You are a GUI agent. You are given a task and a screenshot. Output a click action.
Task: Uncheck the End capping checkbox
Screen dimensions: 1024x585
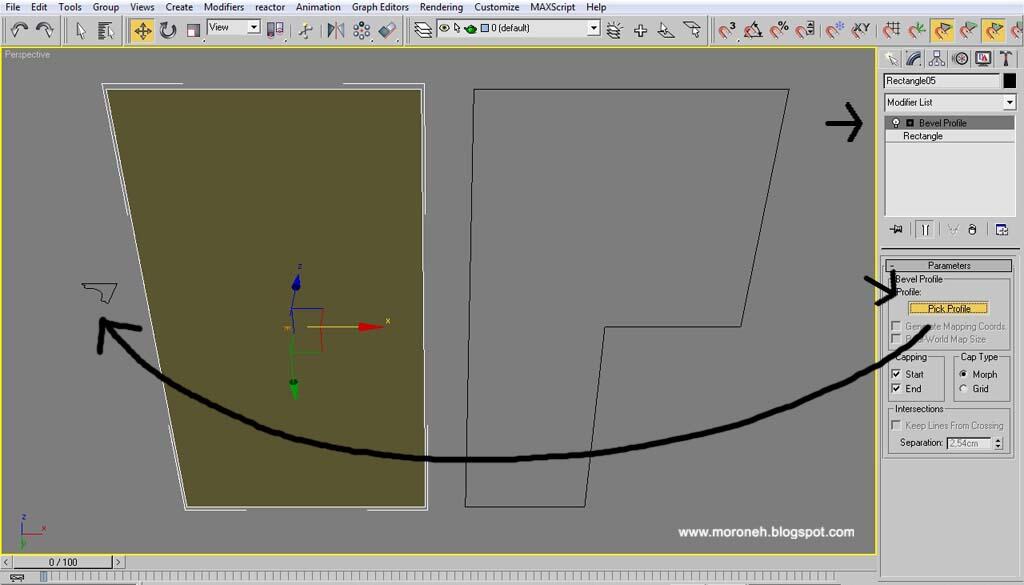[x=896, y=389]
